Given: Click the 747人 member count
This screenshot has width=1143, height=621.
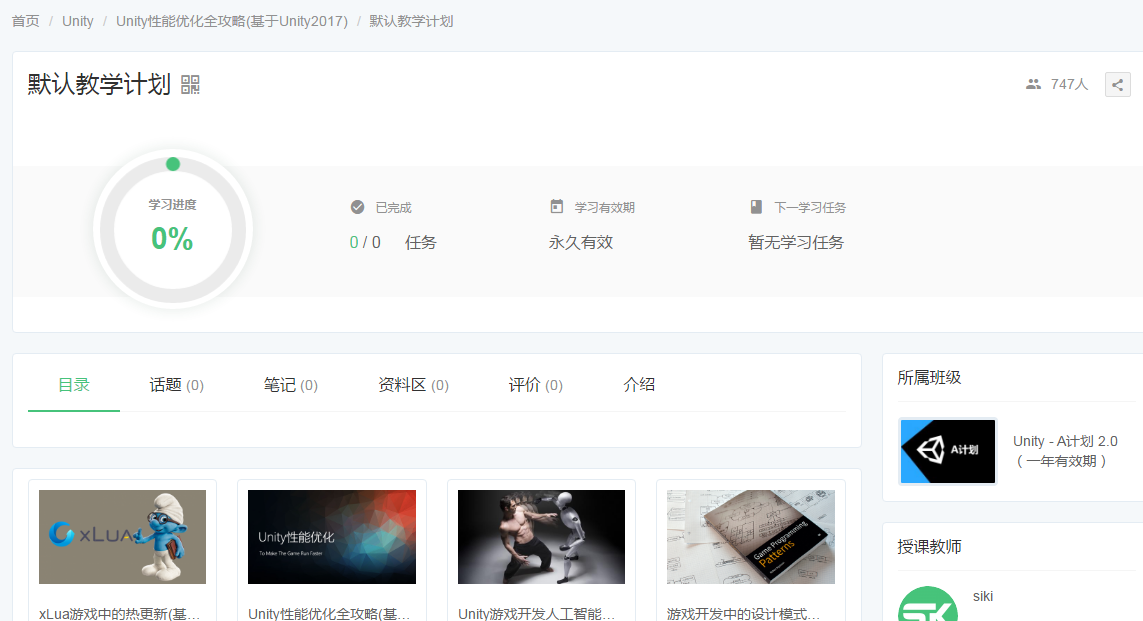Looking at the screenshot, I should (x=1069, y=85).
